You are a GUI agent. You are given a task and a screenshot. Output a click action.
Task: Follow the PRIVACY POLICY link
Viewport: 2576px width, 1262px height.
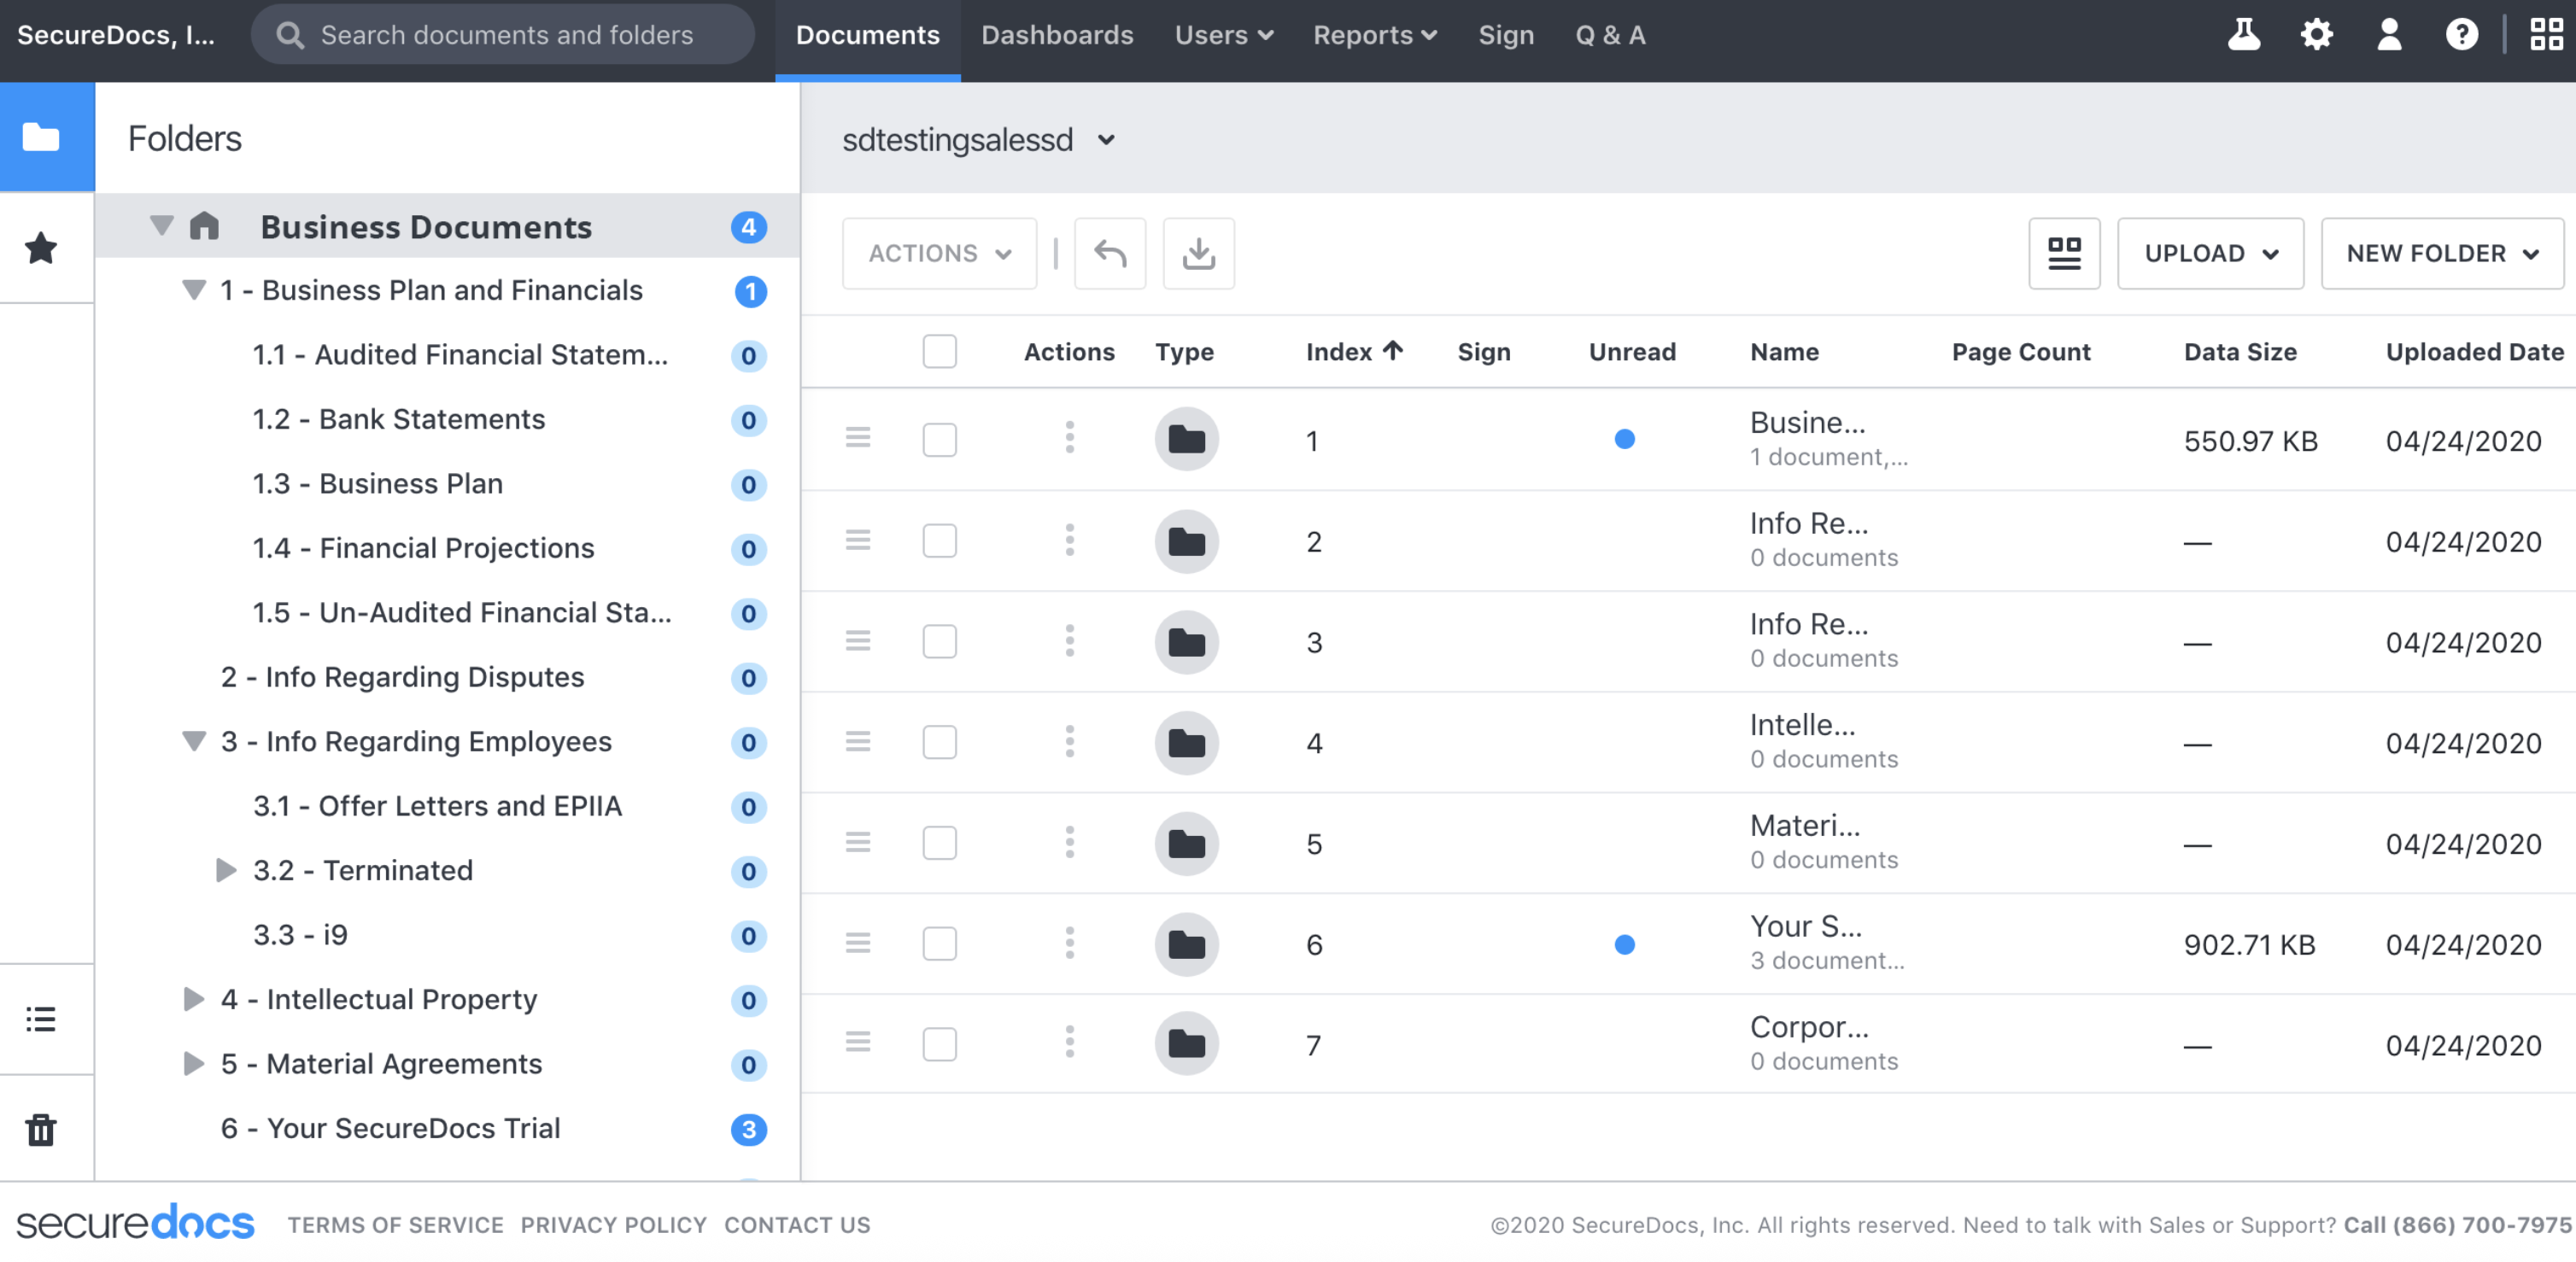[x=613, y=1225]
